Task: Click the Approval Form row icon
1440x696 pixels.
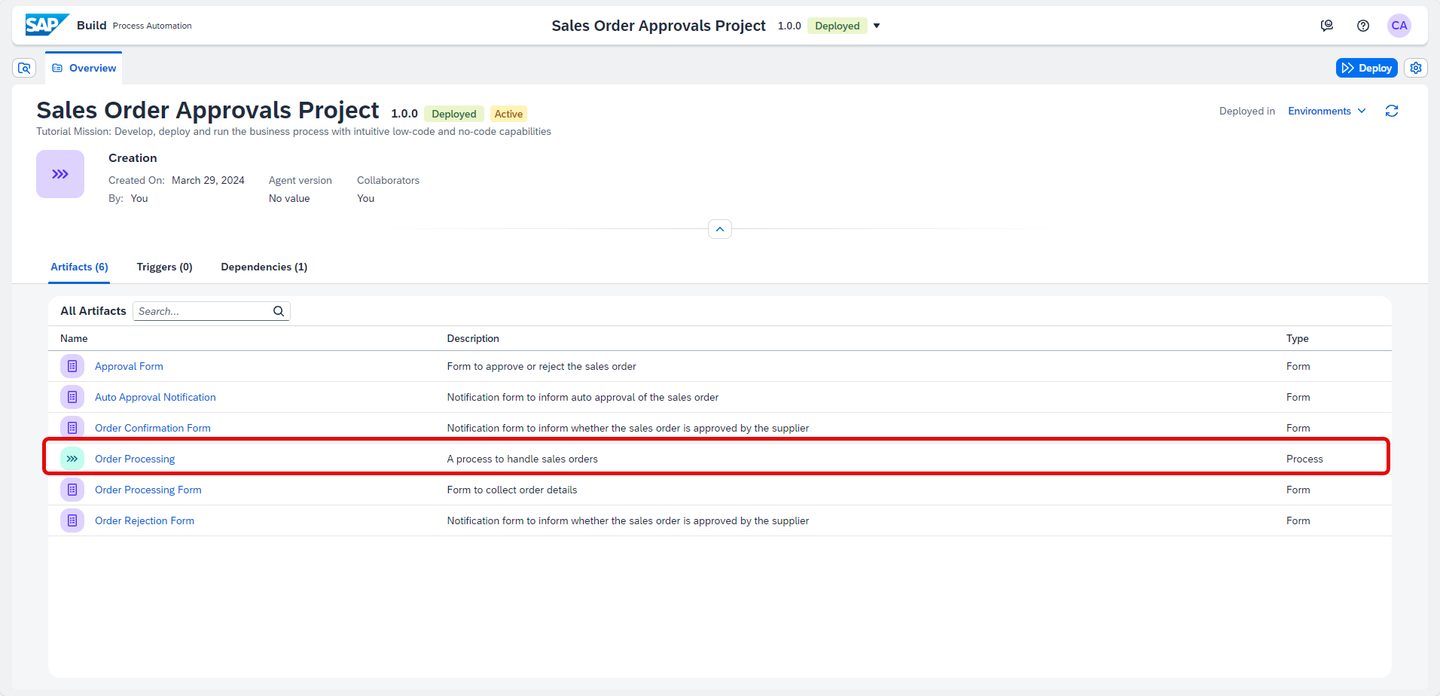Action: click(72, 366)
